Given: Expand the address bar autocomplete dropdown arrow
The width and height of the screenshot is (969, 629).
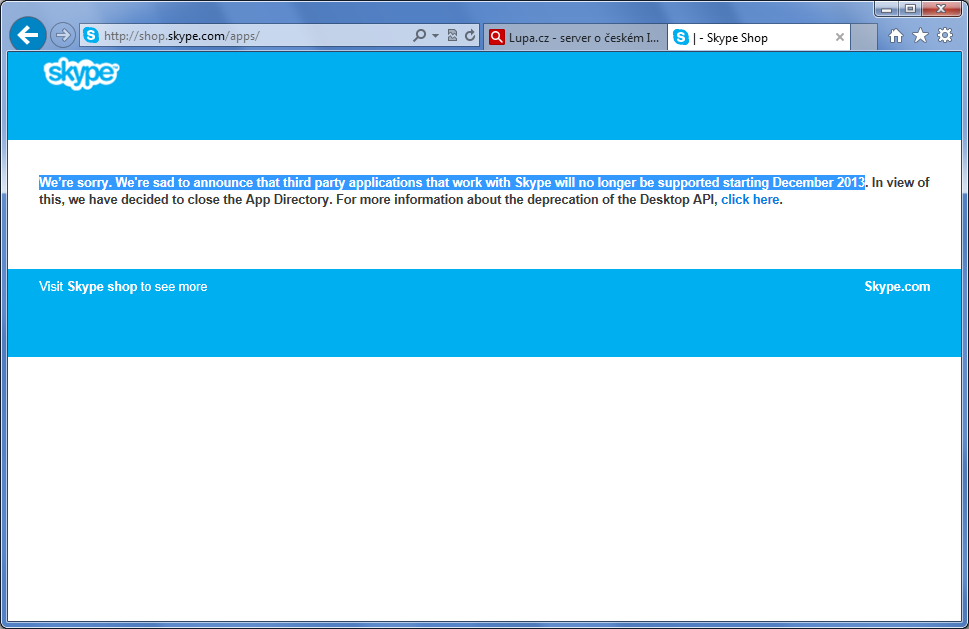Looking at the screenshot, I should [x=435, y=36].
